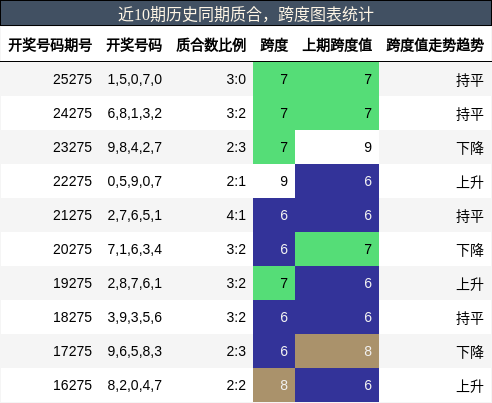Select the 跨度值走势趋势 column header
This screenshot has width=492, height=403.
pos(435,45)
